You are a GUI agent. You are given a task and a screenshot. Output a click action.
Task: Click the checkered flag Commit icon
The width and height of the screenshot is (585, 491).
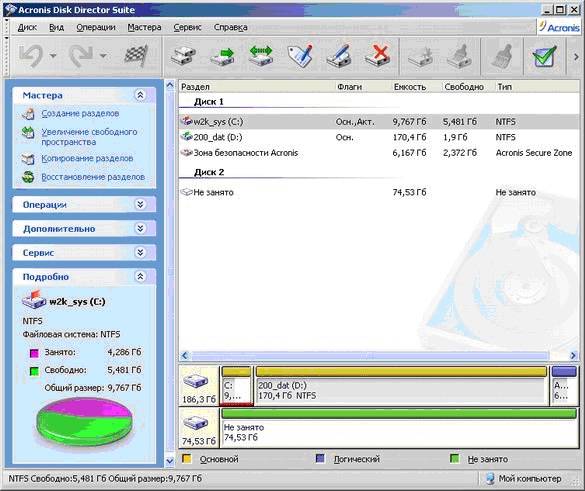pyautogui.click(x=136, y=56)
